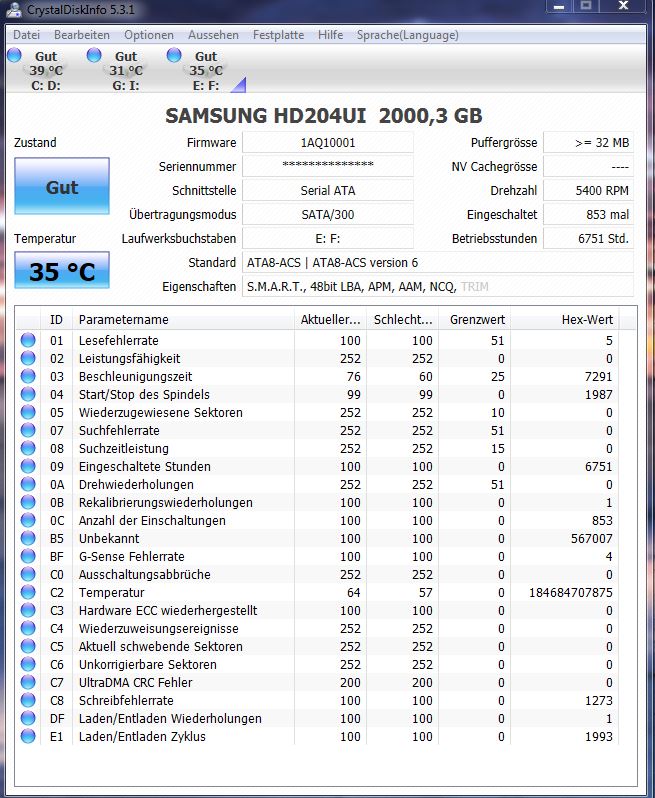The width and height of the screenshot is (655, 798).
Task: Minimize the CrystalDiskInfo window
Action: coord(559,6)
